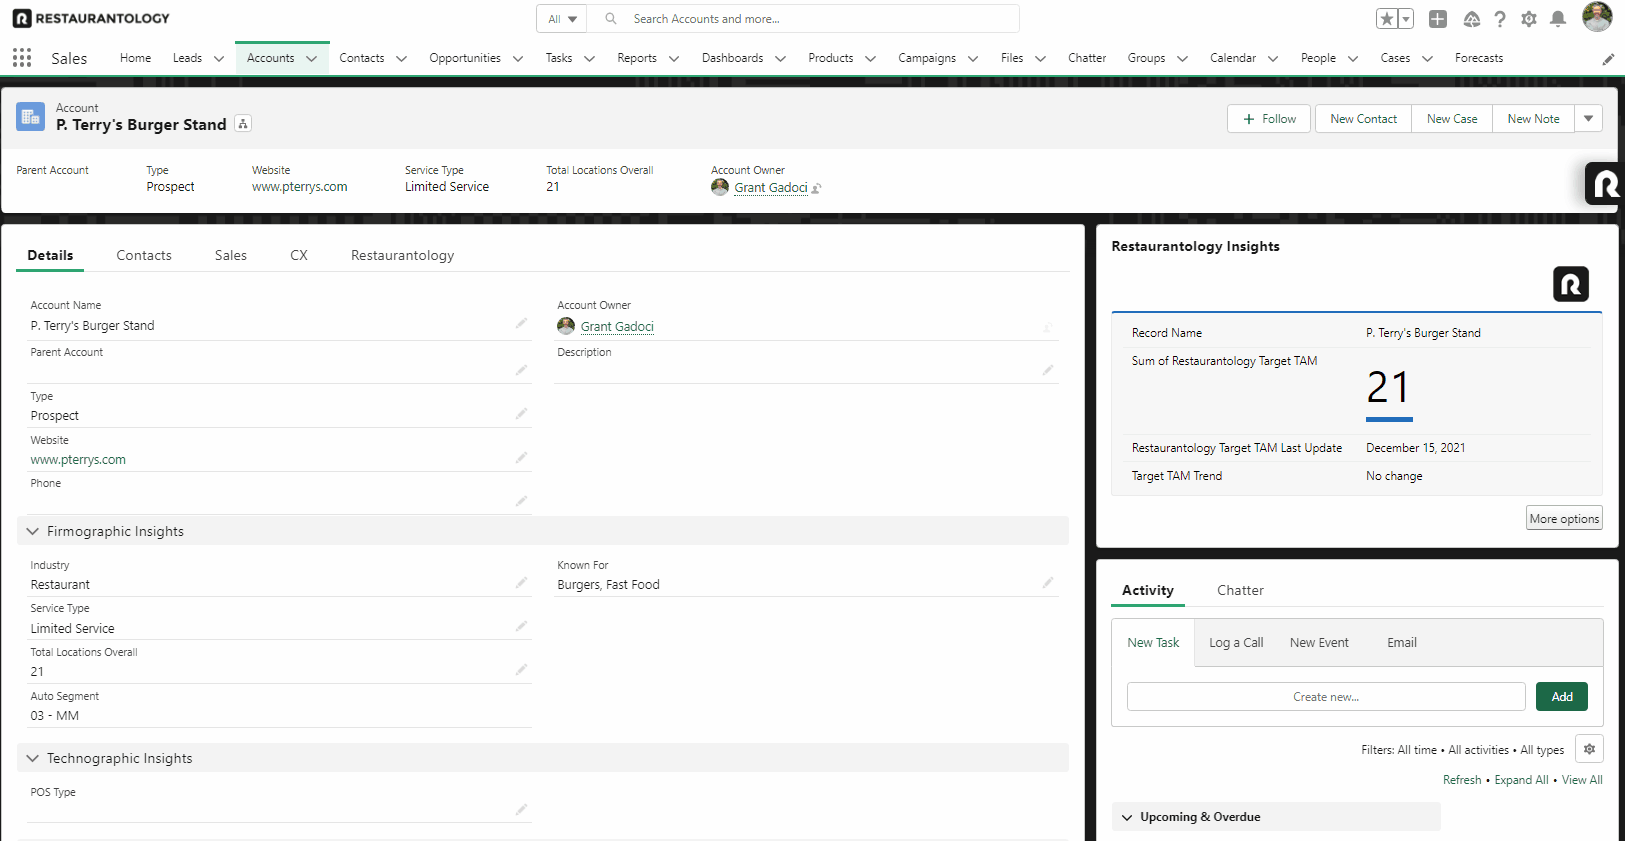Screen dimensions: 1625x841
Task: Edit the Service Type field pencil icon
Action: point(521,626)
